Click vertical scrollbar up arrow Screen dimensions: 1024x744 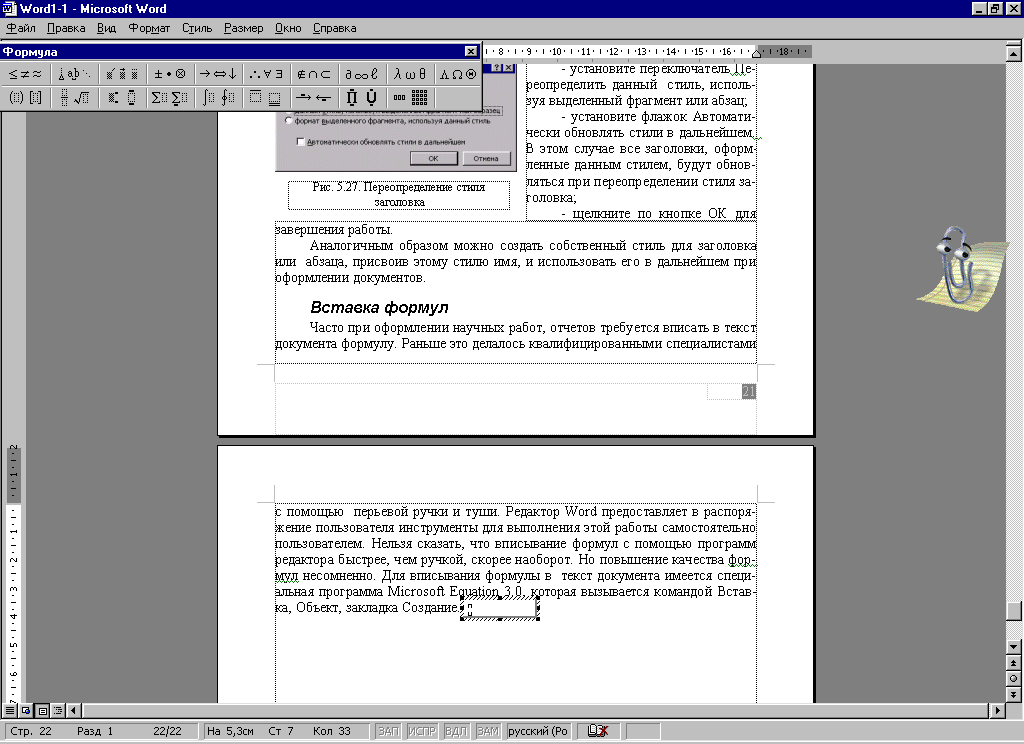pyautogui.click(x=1014, y=54)
